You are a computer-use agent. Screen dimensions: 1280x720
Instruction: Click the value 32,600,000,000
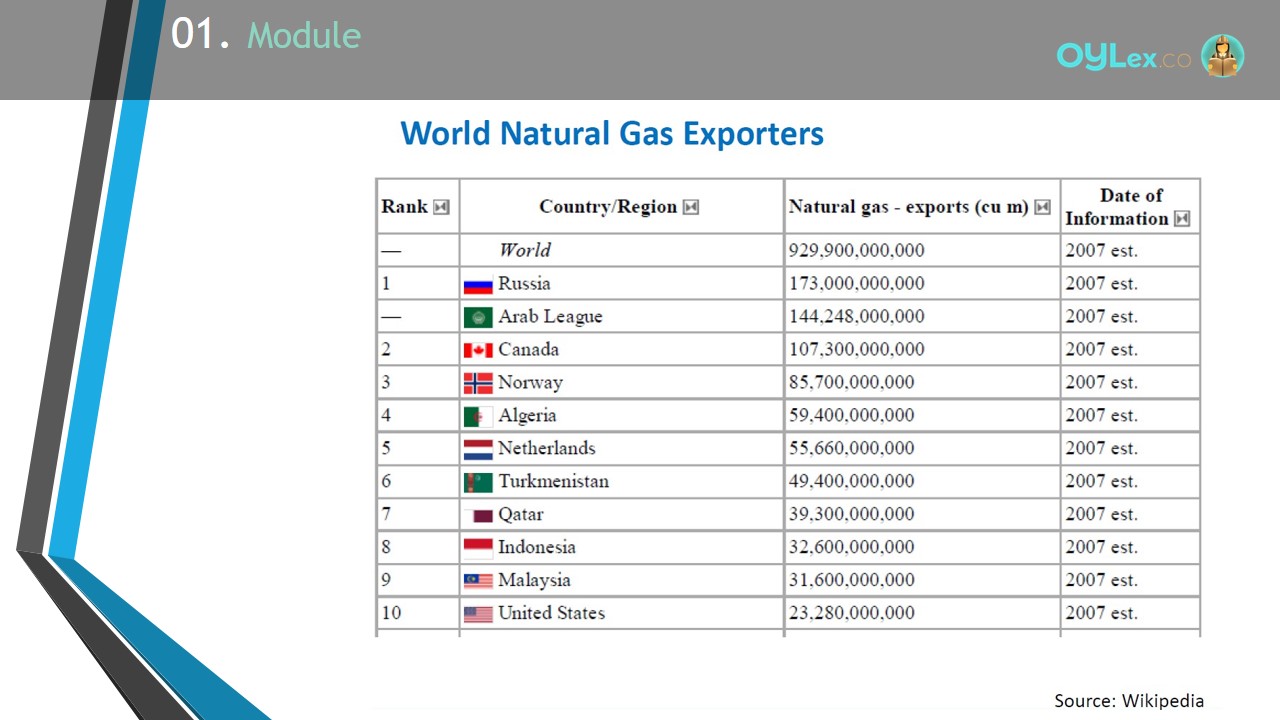[x=851, y=547]
